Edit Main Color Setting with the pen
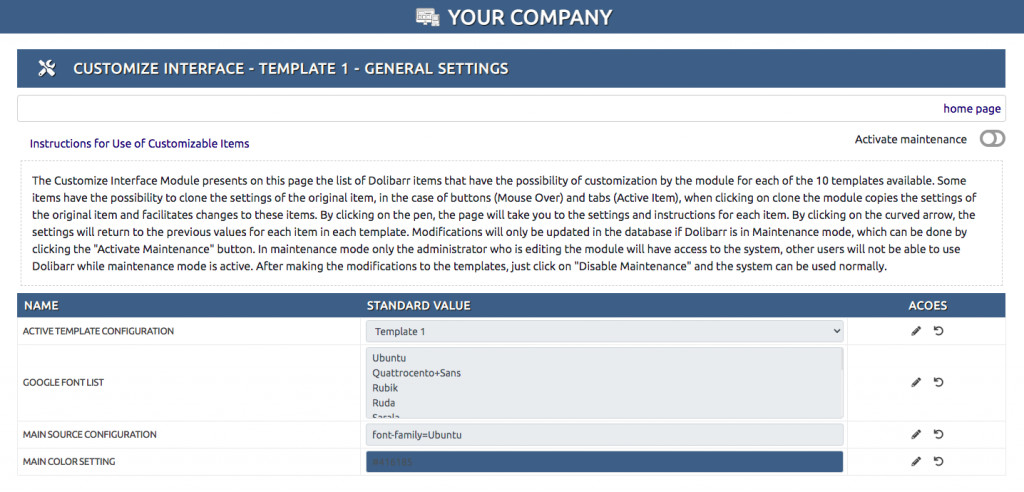1024x492 pixels. point(916,461)
